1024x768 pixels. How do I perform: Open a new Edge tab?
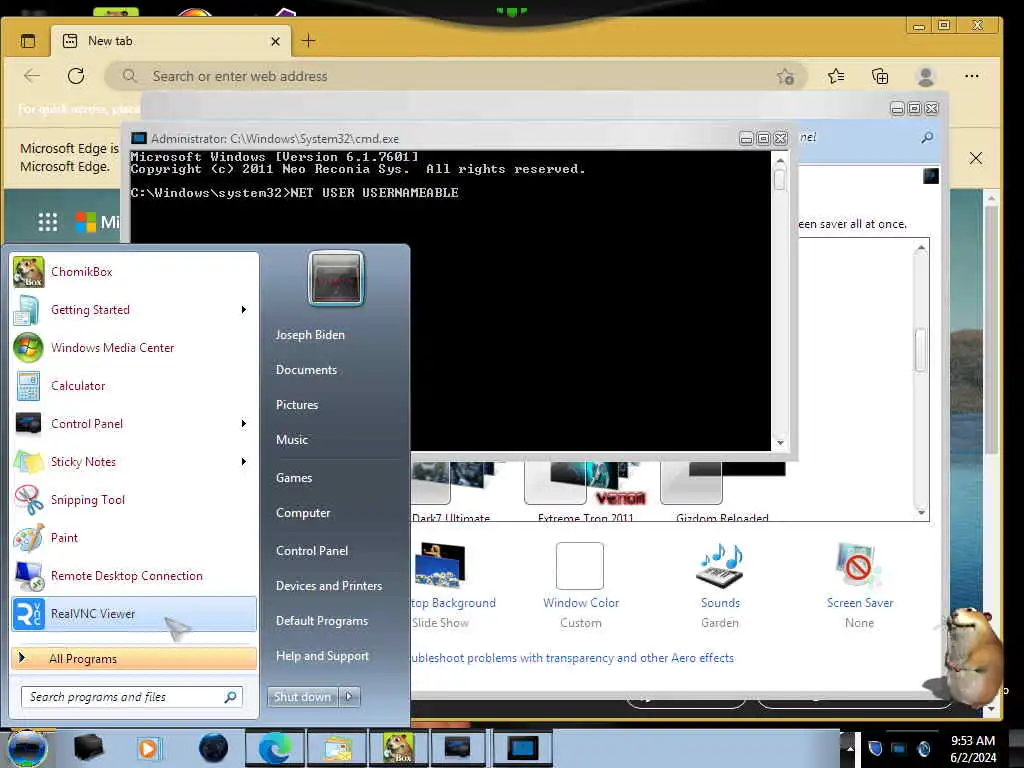308,40
